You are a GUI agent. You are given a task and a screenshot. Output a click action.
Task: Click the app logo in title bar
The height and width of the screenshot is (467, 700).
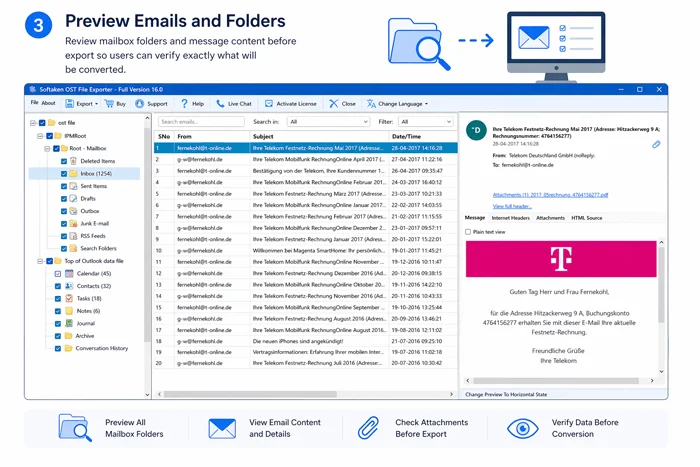point(32,89)
